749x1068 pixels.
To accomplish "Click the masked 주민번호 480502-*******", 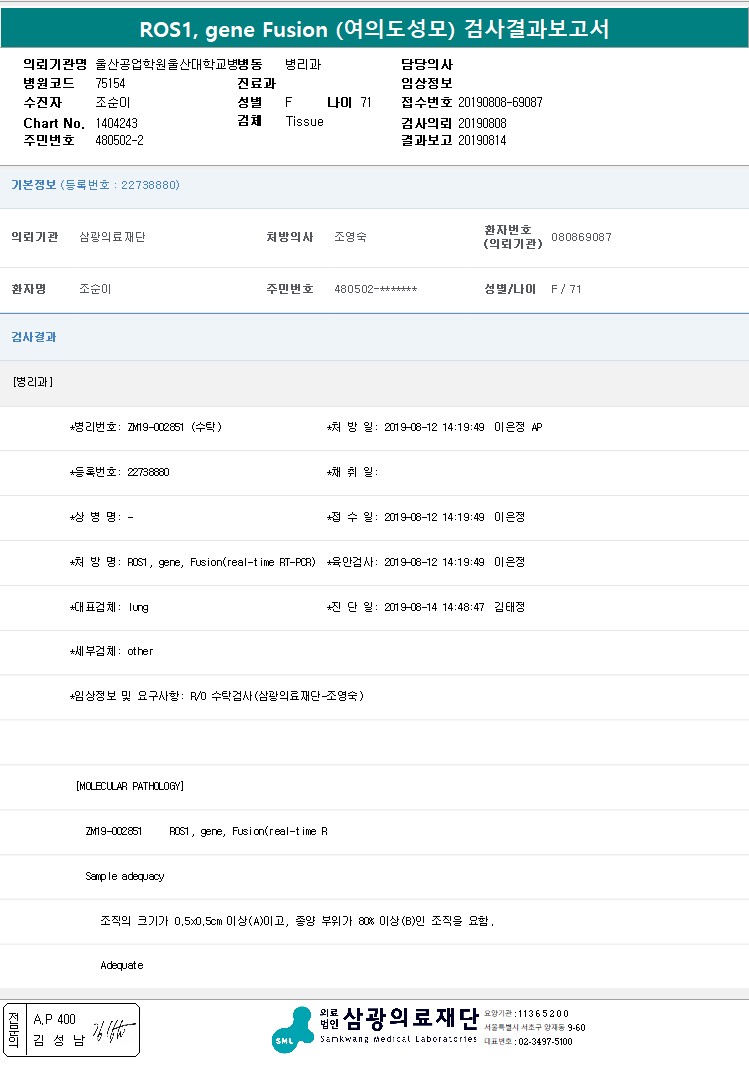I will [x=375, y=289].
